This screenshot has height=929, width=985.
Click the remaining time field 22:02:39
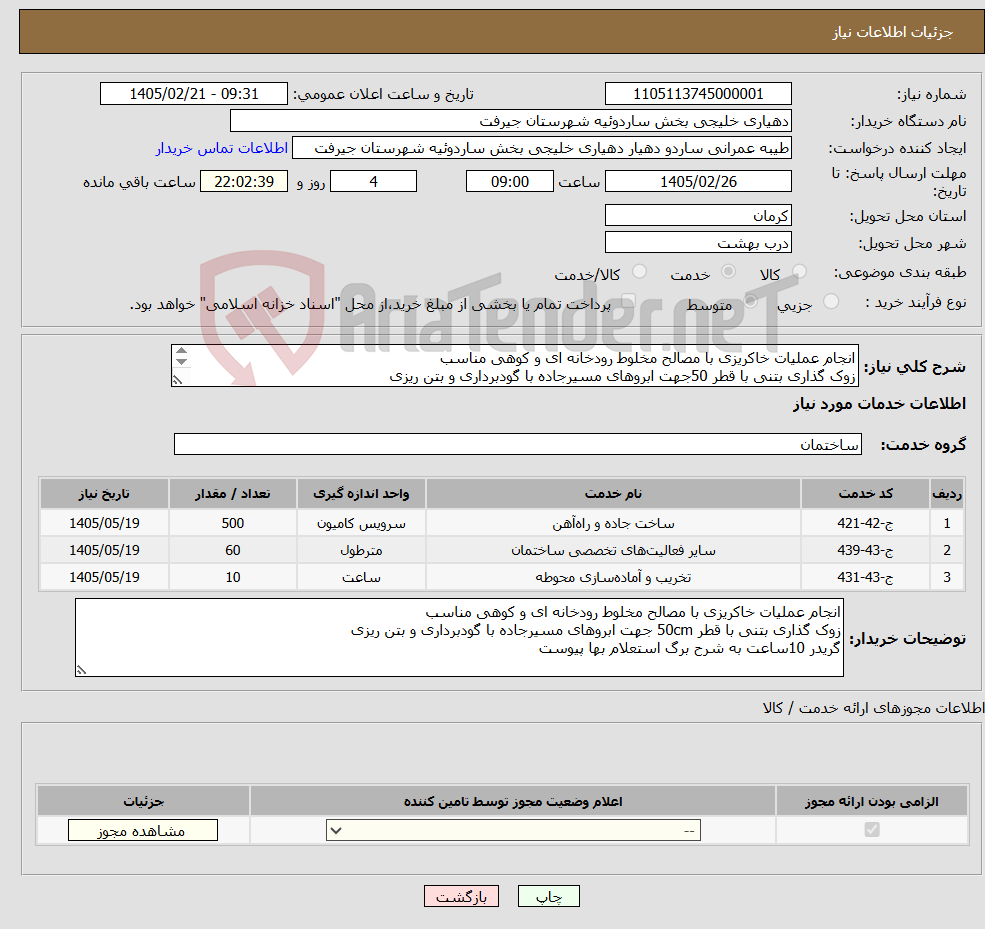[244, 182]
